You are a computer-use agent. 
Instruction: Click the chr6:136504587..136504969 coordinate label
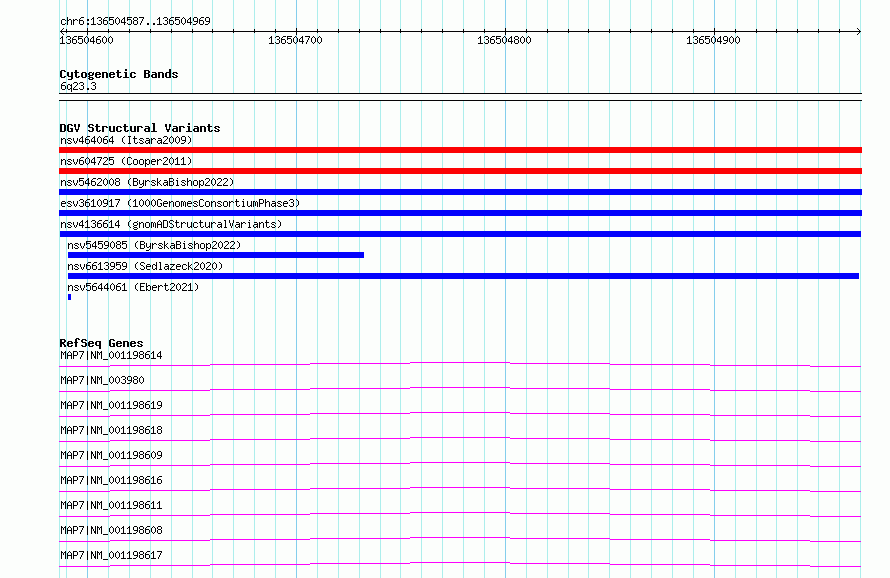click(x=135, y=21)
